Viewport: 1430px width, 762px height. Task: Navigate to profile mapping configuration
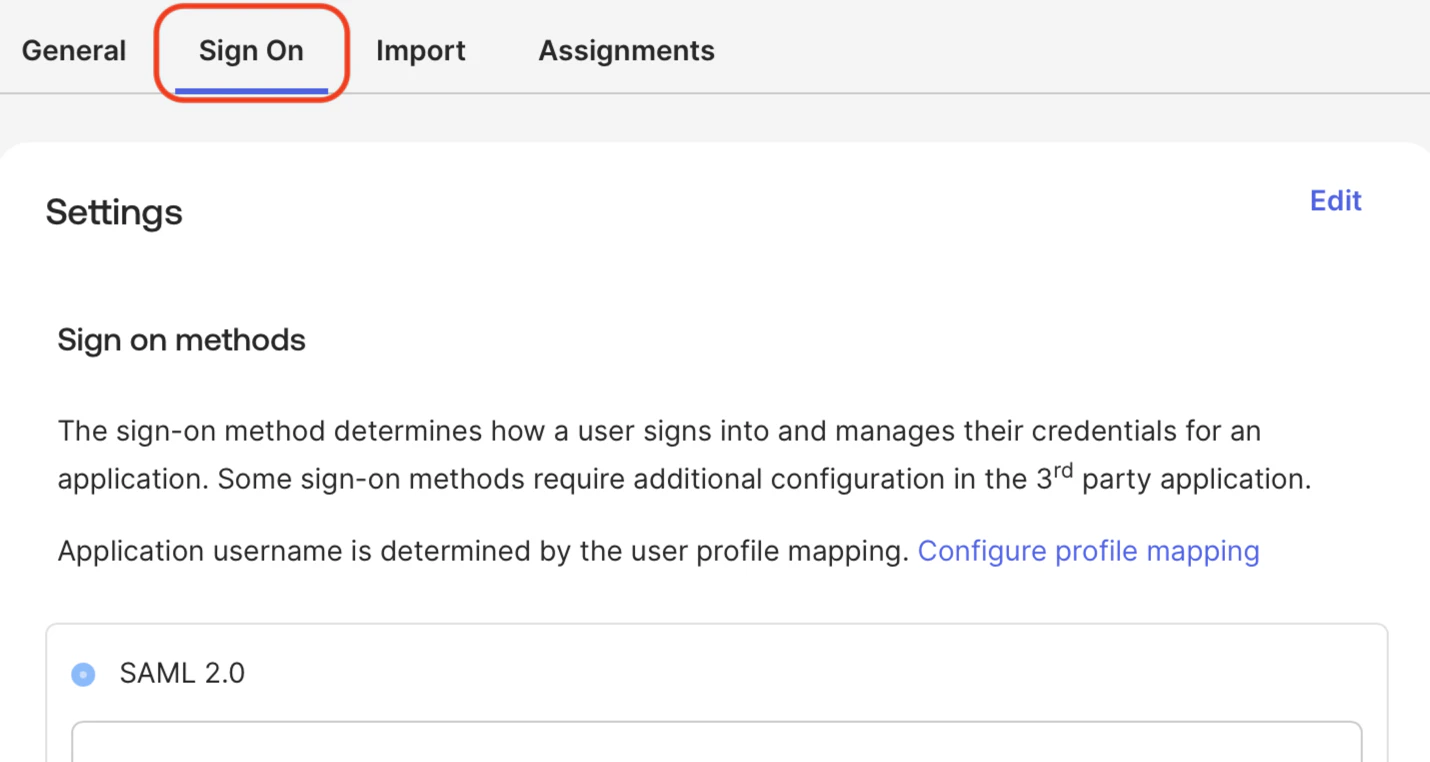(x=1088, y=550)
